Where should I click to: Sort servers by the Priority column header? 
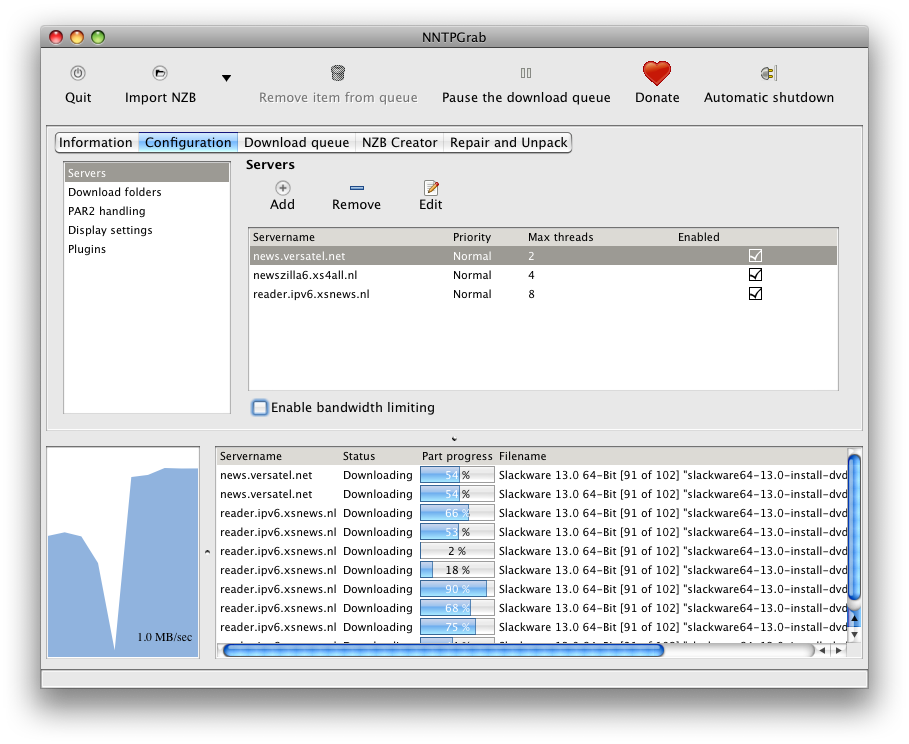472,237
